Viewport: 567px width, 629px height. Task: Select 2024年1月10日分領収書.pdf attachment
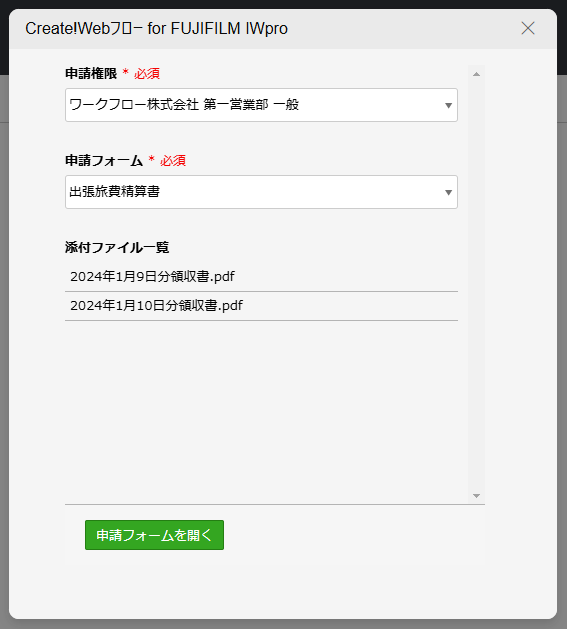(x=261, y=306)
